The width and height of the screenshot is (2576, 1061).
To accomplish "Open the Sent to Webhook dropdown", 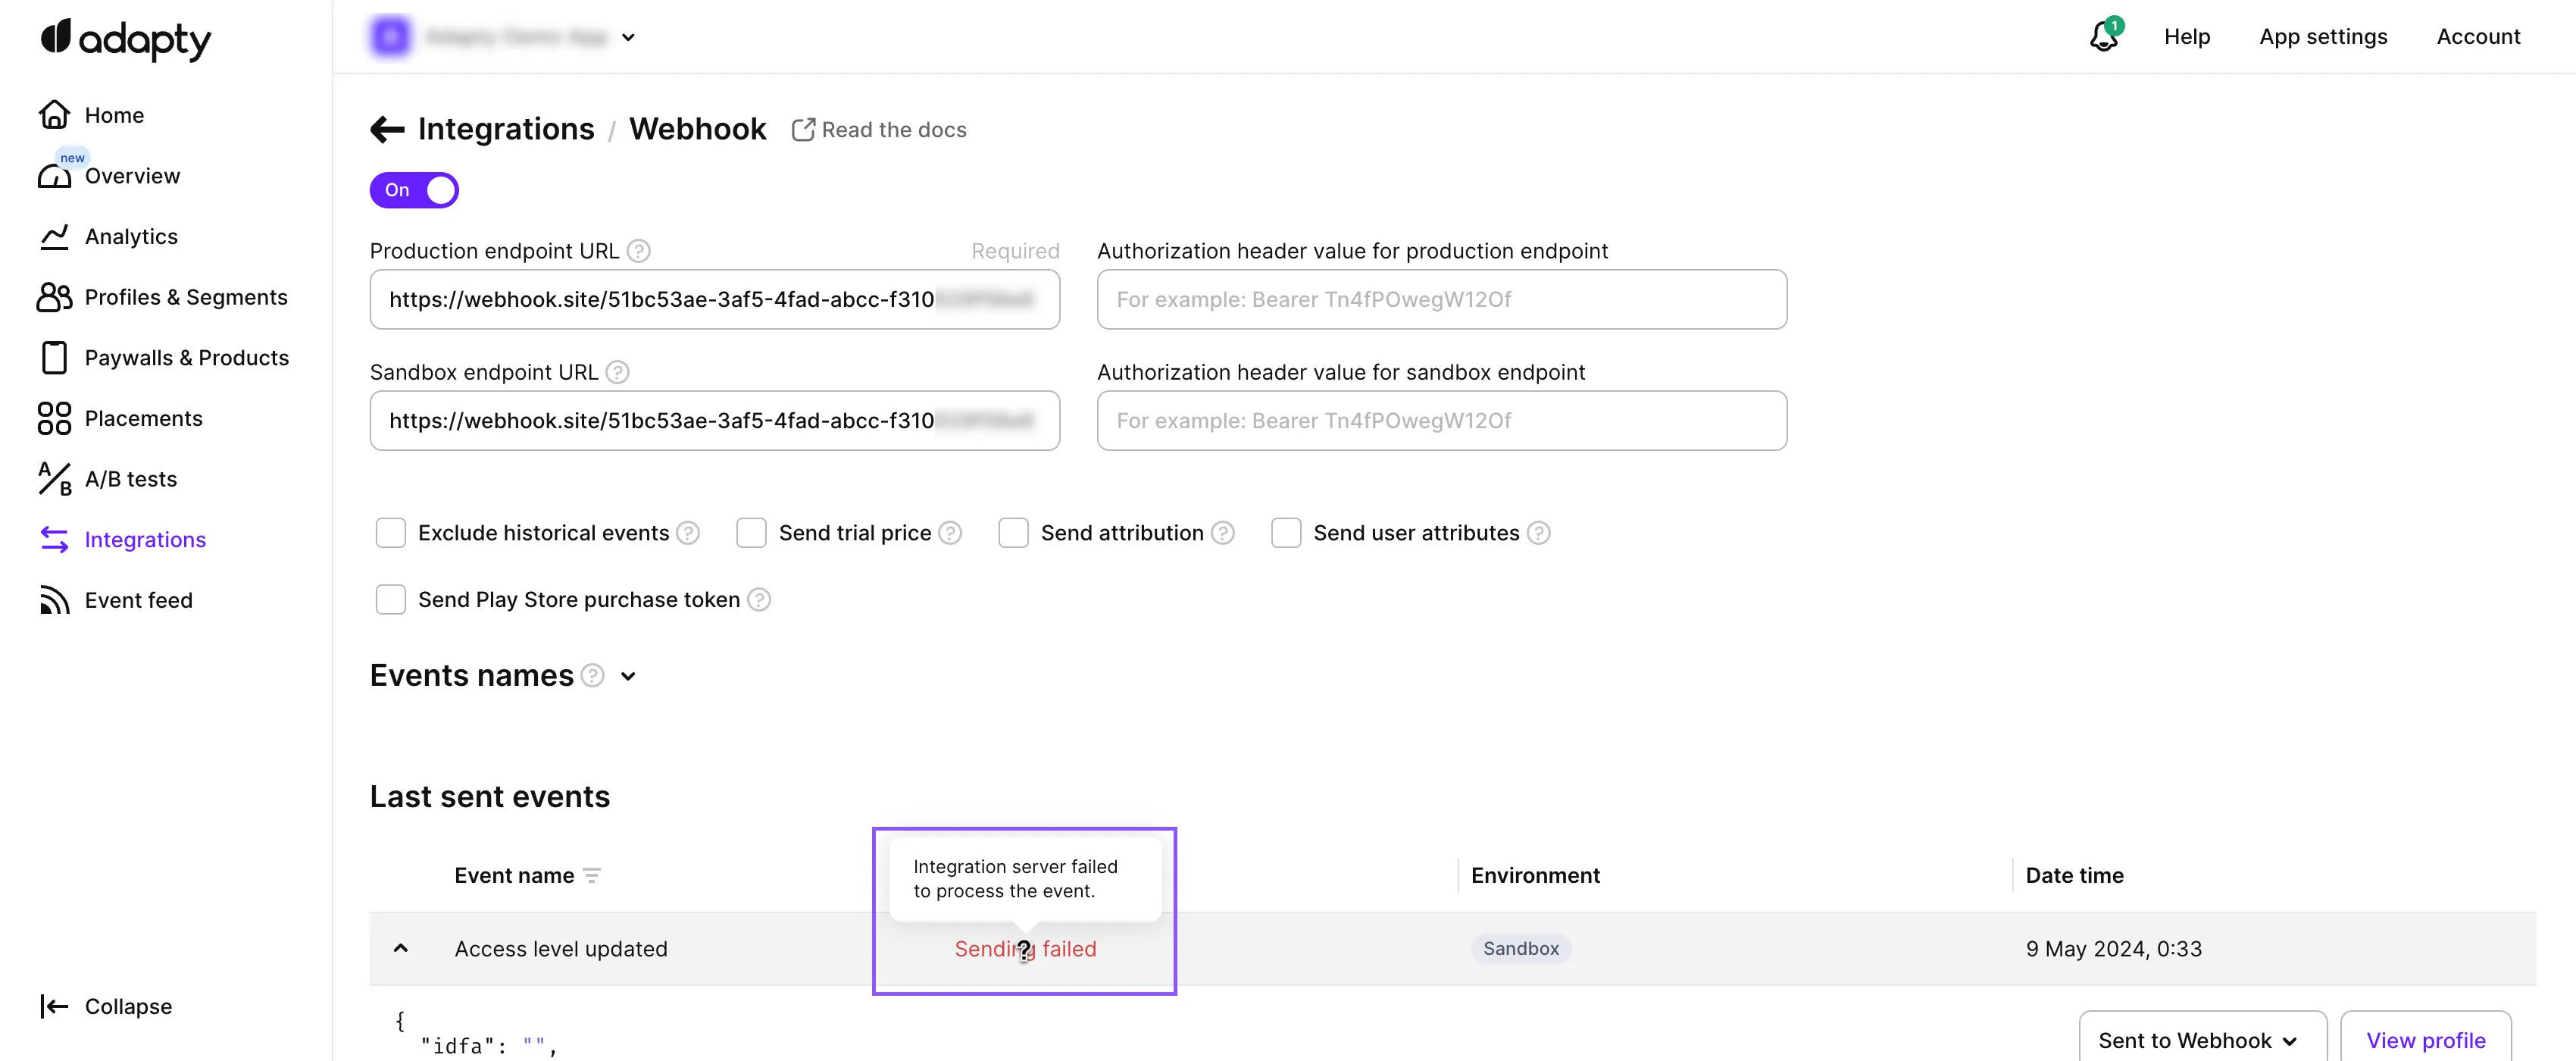I will click(x=2202, y=1040).
